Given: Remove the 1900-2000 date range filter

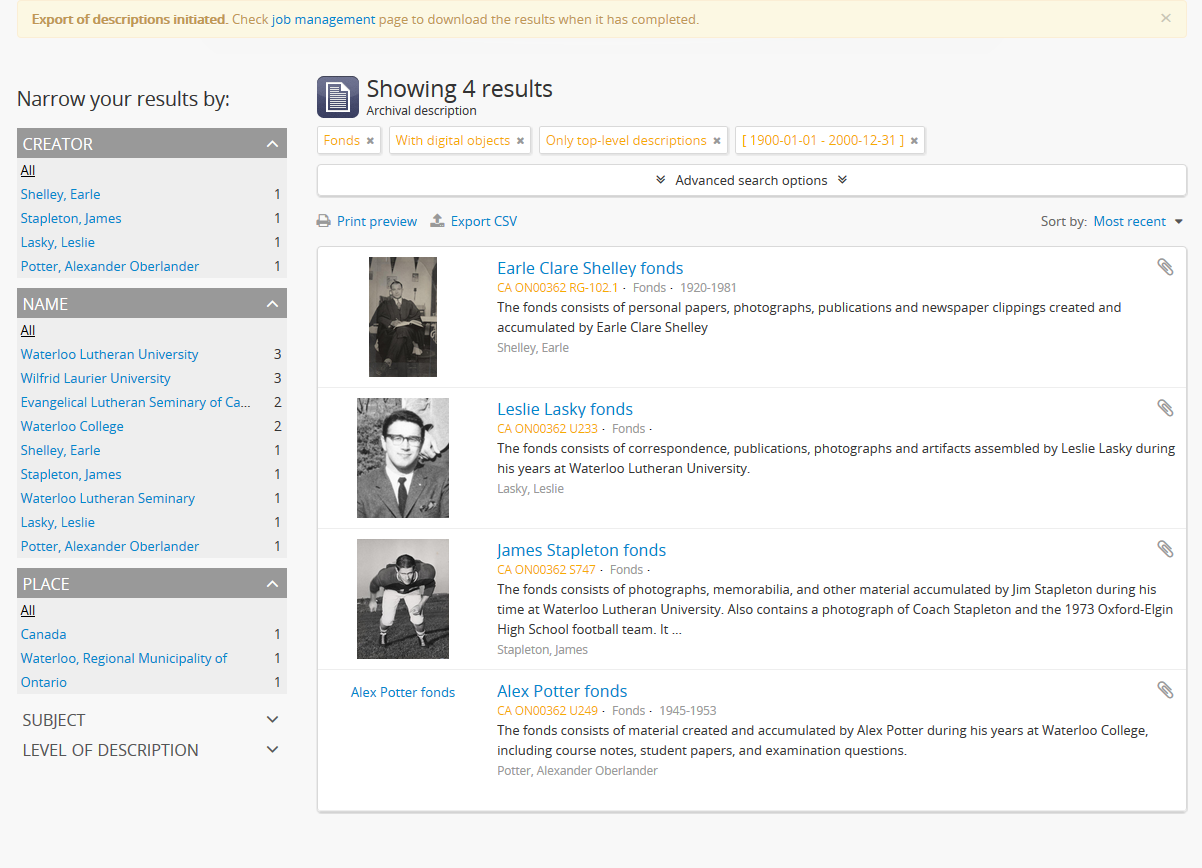Looking at the screenshot, I should tap(914, 141).
